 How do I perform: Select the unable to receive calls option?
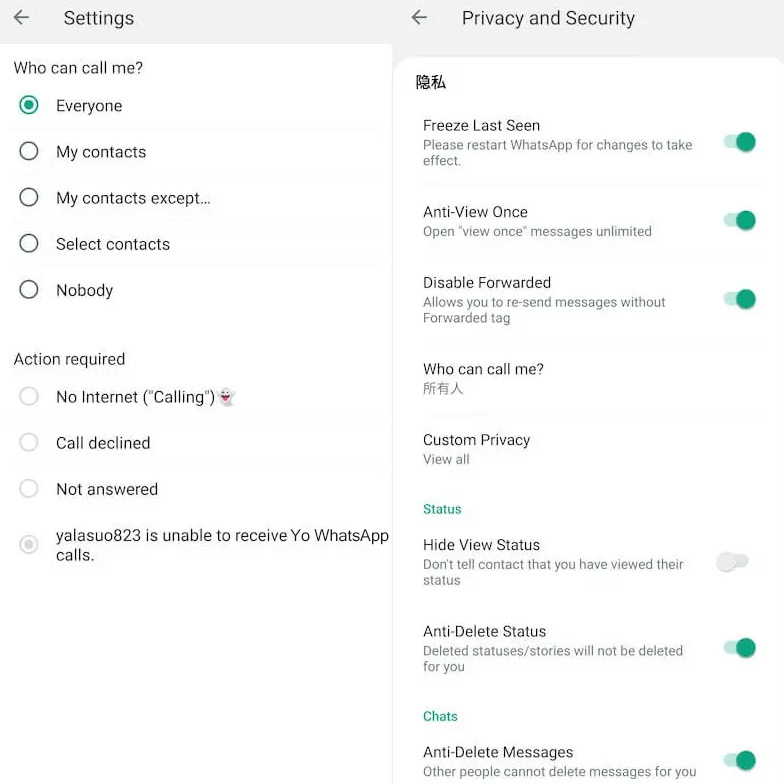coord(29,544)
